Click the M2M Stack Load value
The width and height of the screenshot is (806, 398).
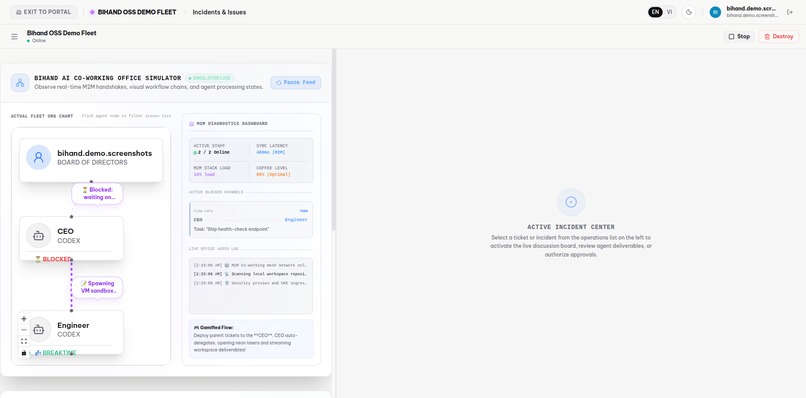[205, 174]
